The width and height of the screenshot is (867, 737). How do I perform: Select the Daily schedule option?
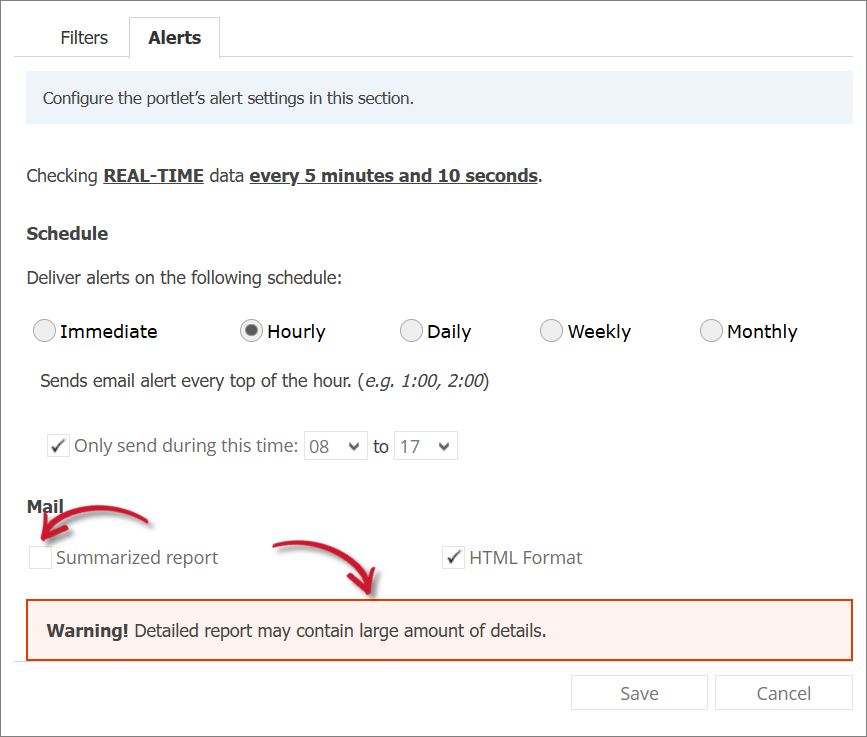[410, 331]
